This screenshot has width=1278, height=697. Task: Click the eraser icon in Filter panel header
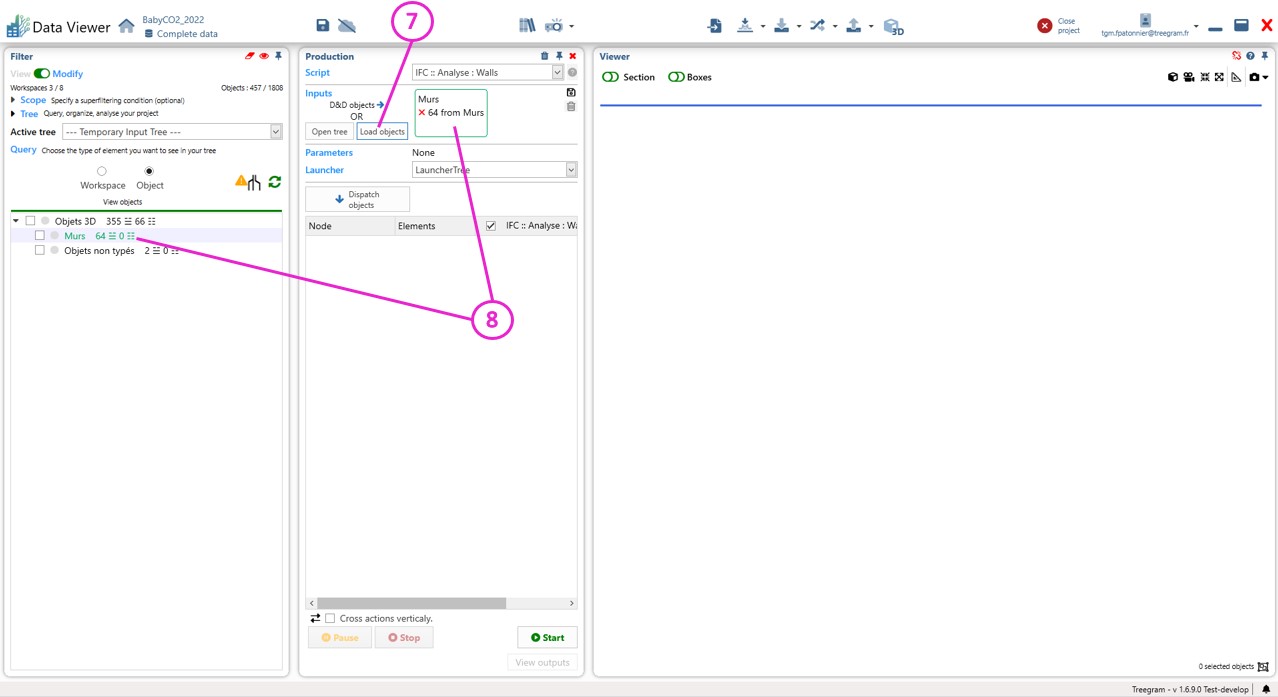point(249,56)
